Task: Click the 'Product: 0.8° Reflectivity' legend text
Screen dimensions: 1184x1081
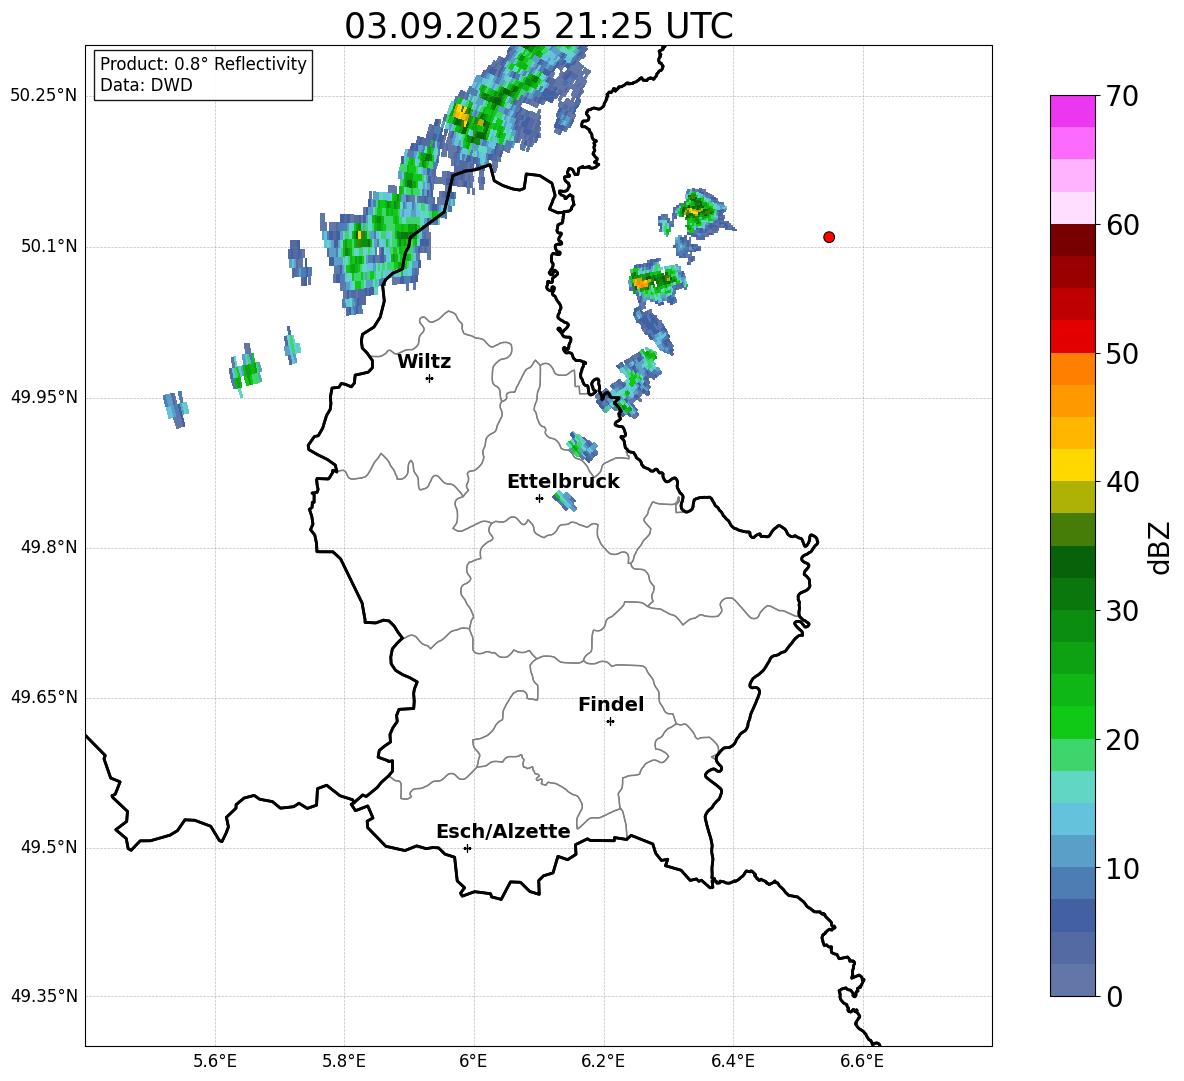Action: (203, 64)
